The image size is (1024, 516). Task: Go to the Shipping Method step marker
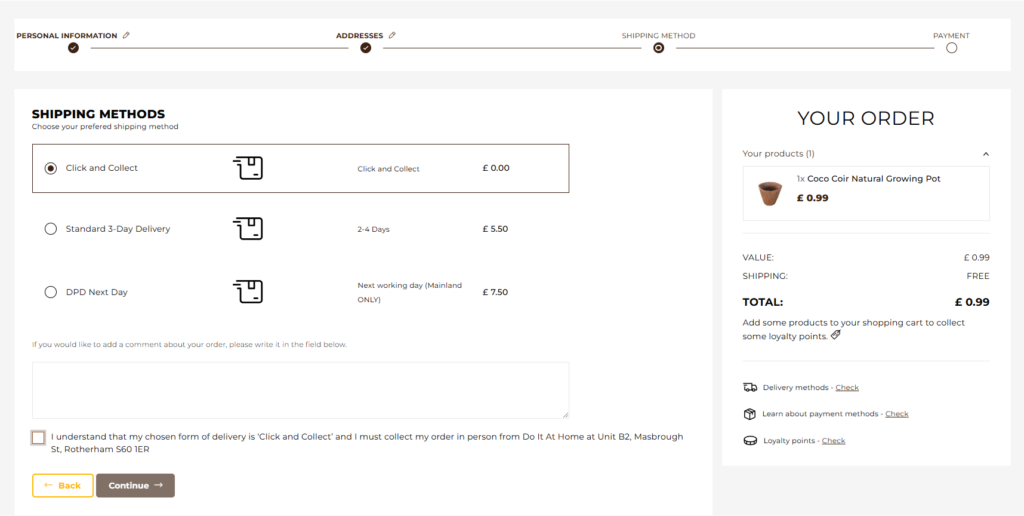658,48
